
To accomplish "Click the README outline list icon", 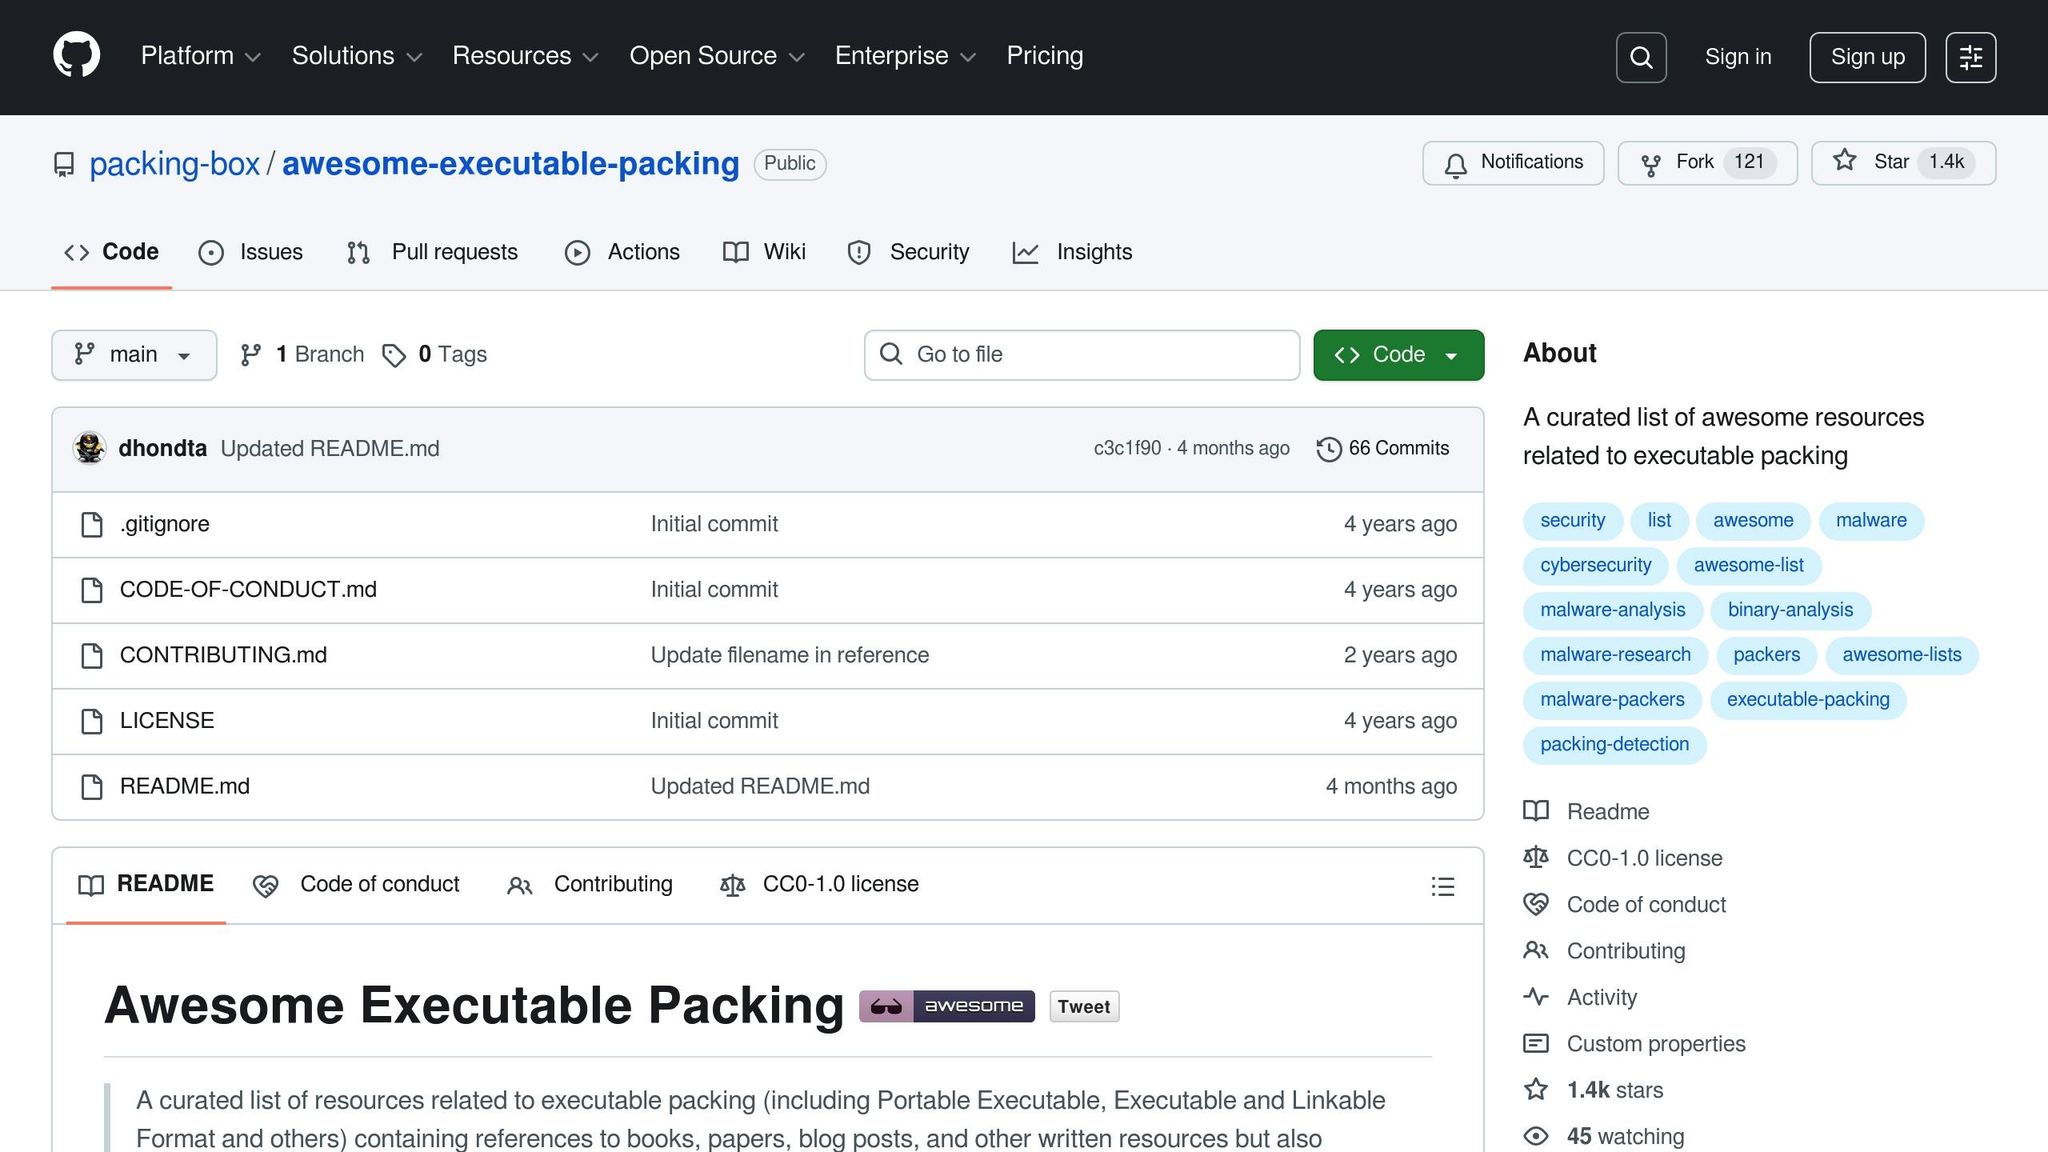I will click(1442, 886).
